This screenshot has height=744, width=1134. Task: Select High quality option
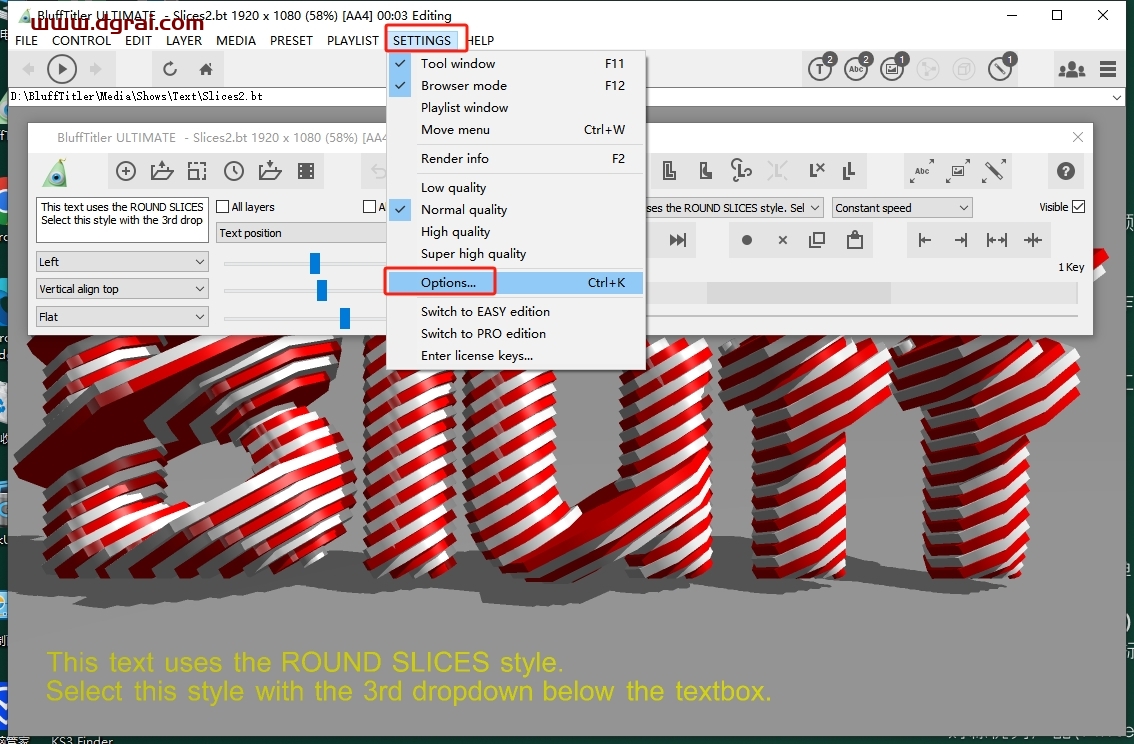(516, 231)
